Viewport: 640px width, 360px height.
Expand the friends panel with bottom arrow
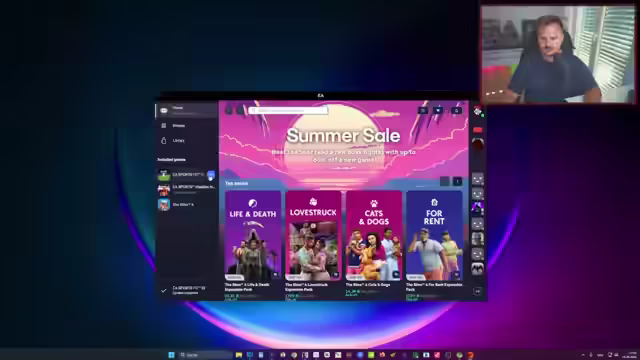pyautogui.click(x=478, y=291)
